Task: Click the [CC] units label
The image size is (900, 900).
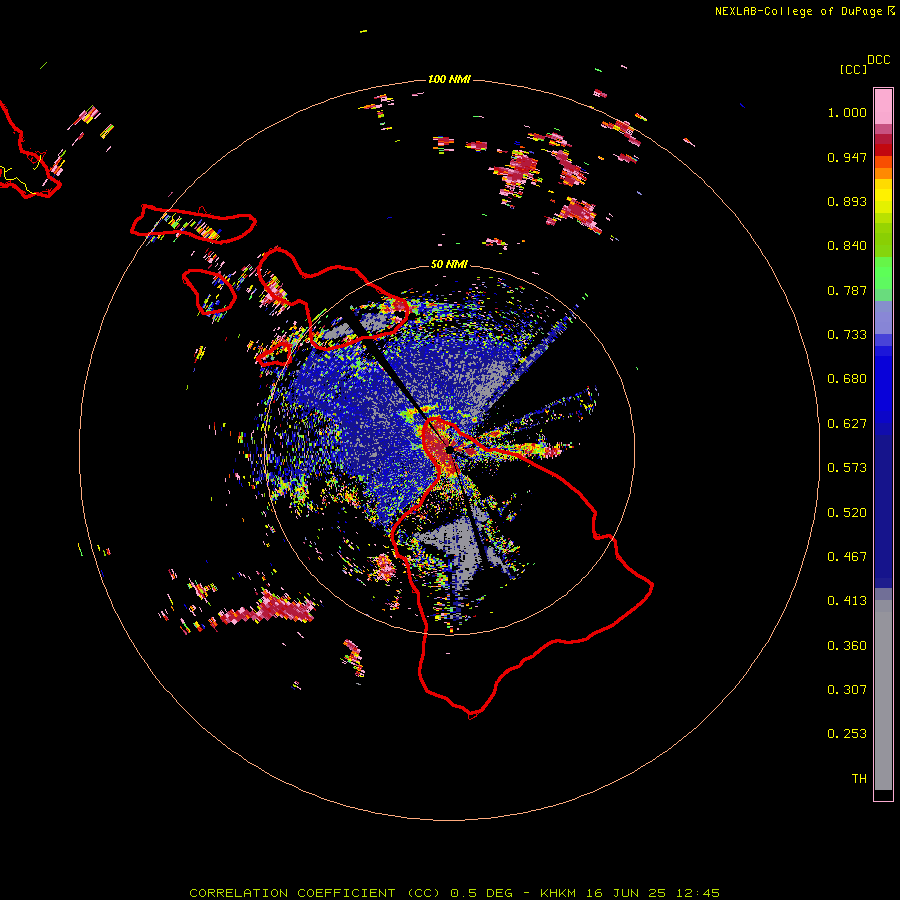Action: coord(853,69)
